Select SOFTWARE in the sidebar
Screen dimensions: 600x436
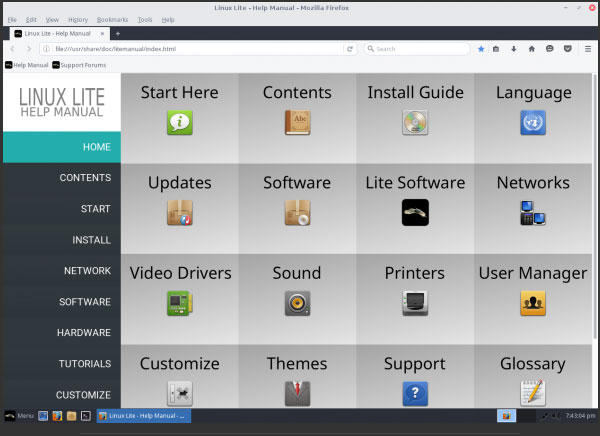point(62,302)
